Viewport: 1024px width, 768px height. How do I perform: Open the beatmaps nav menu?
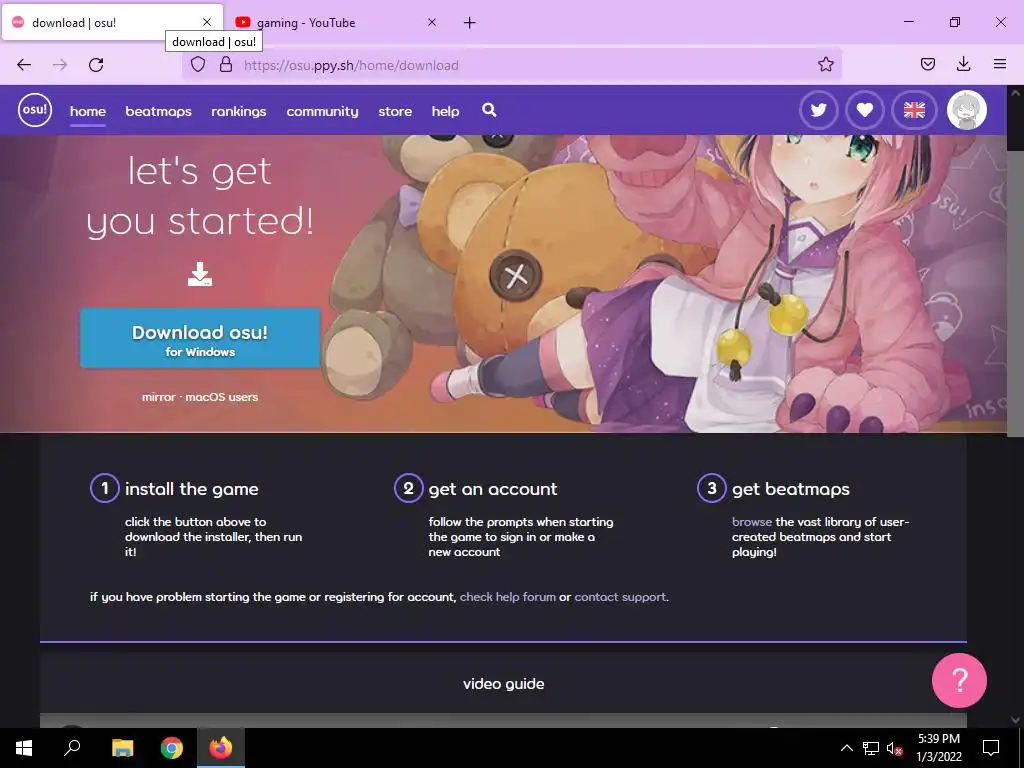coord(158,111)
